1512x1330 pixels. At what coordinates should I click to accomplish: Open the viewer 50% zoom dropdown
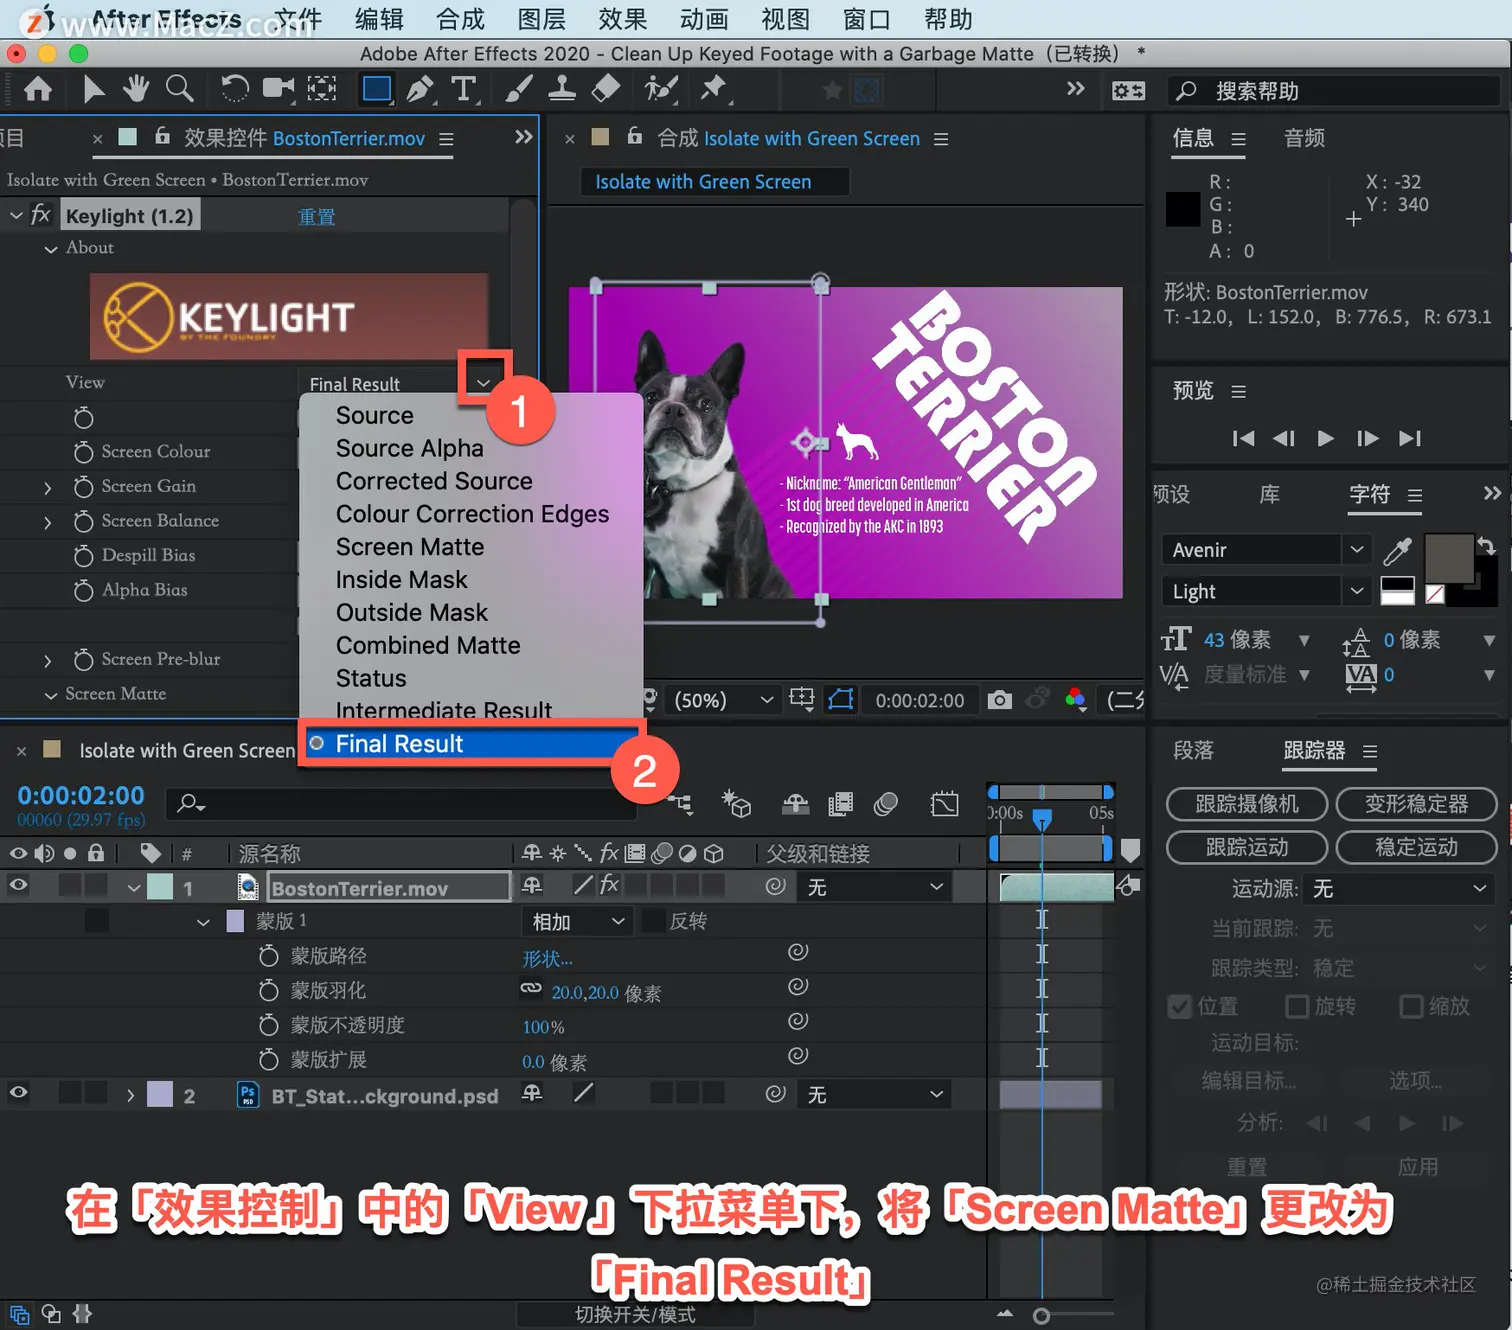click(723, 700)
